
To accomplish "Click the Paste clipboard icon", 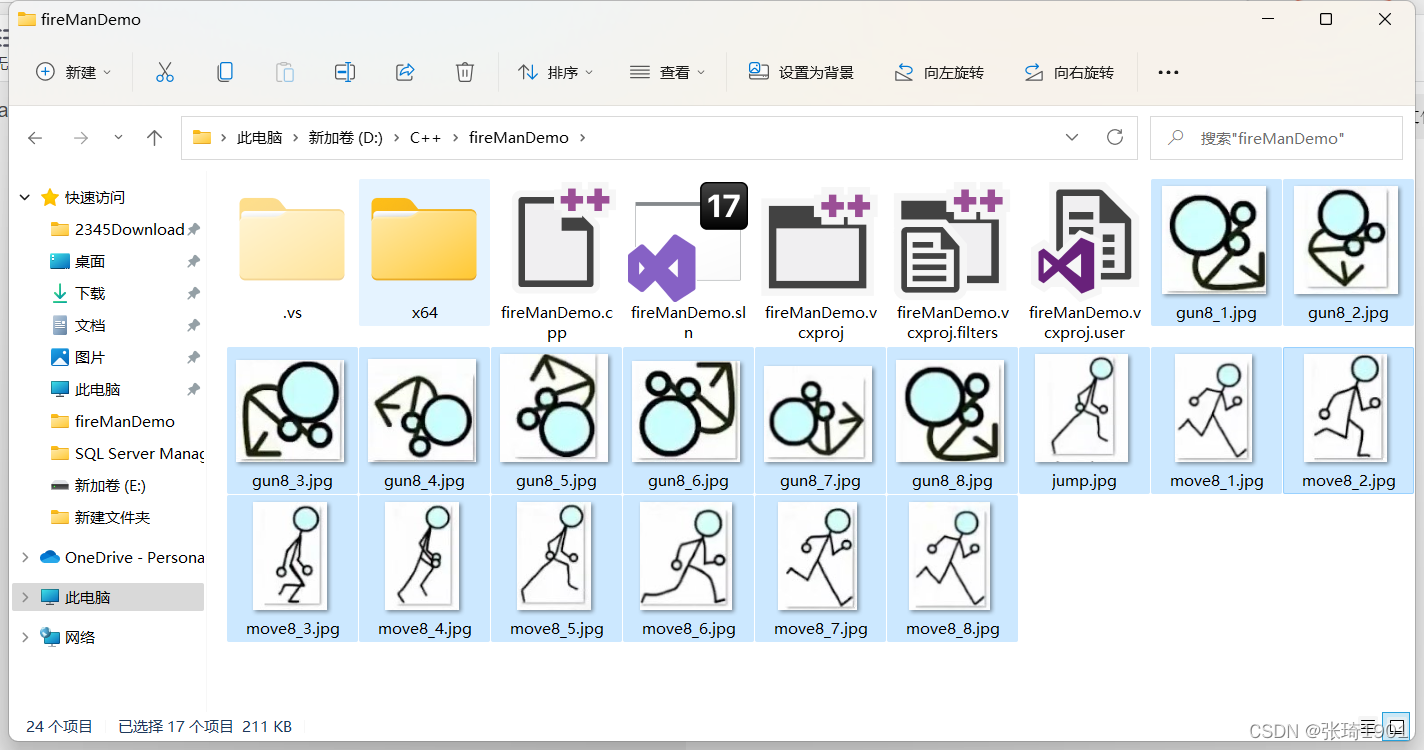I will [x=285, y=72].
